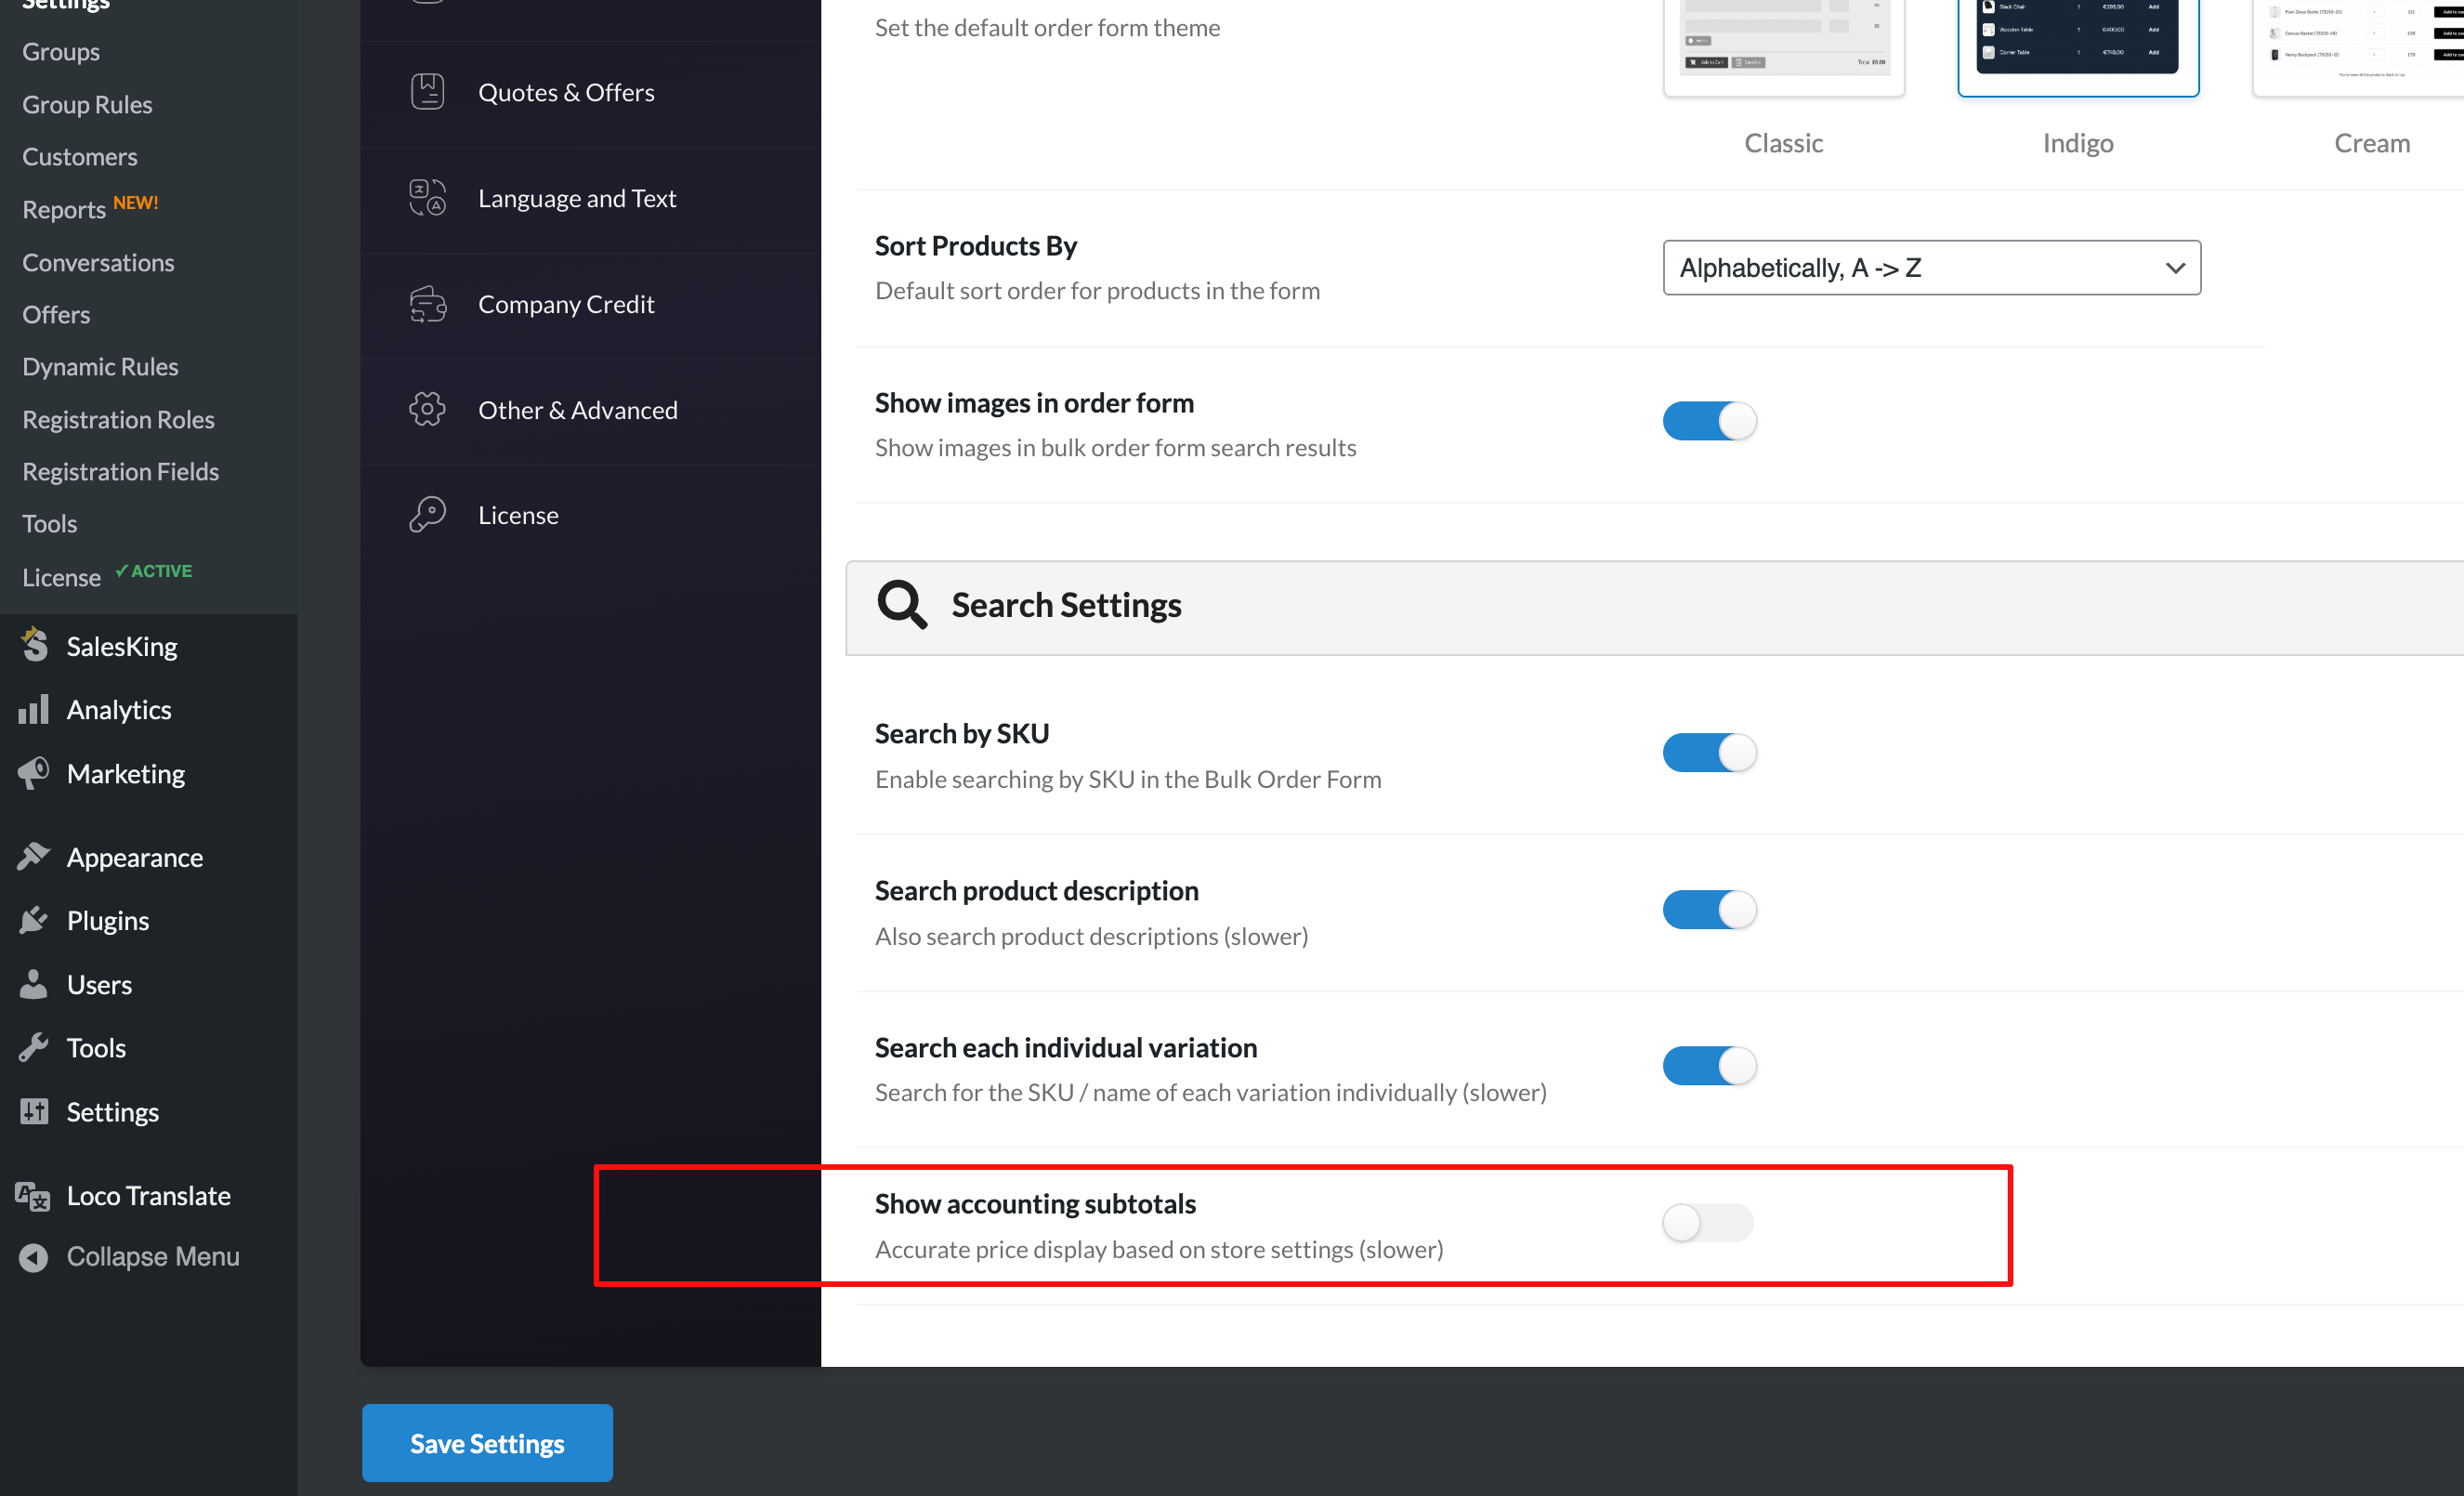
Task: Click the Language and Text icon
Action: click(427, 198)
